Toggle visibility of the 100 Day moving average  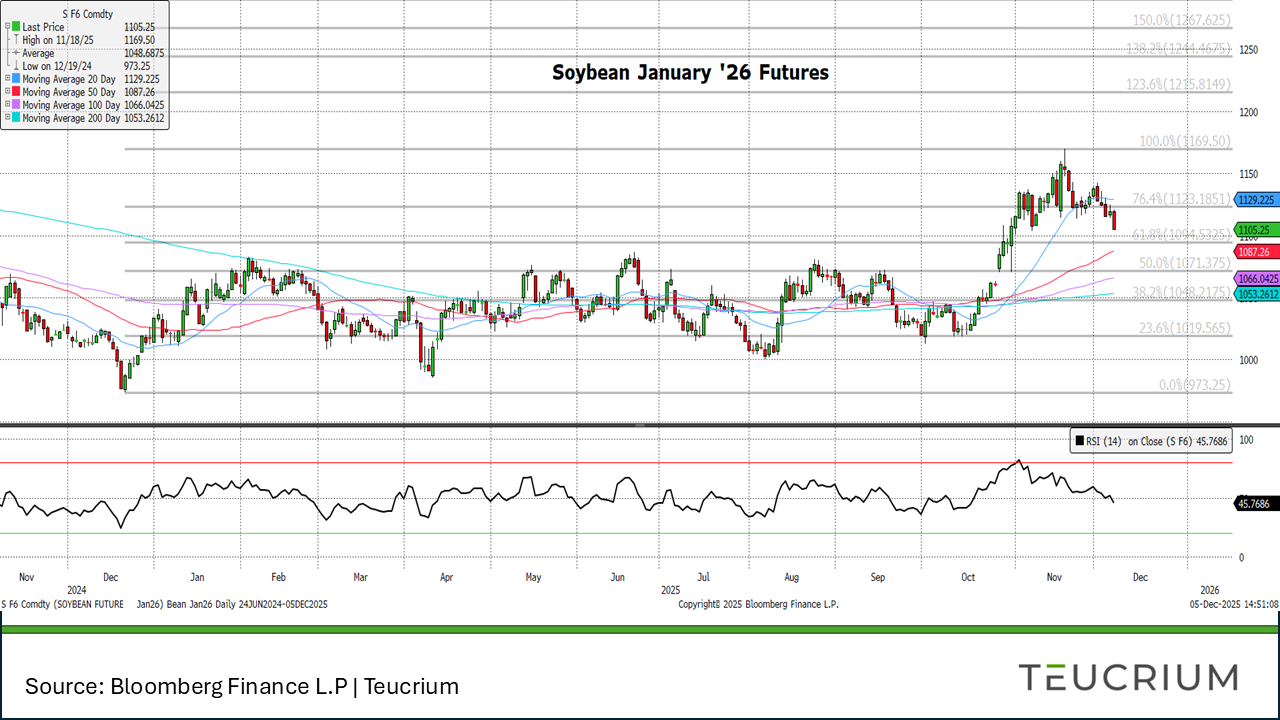7,104
